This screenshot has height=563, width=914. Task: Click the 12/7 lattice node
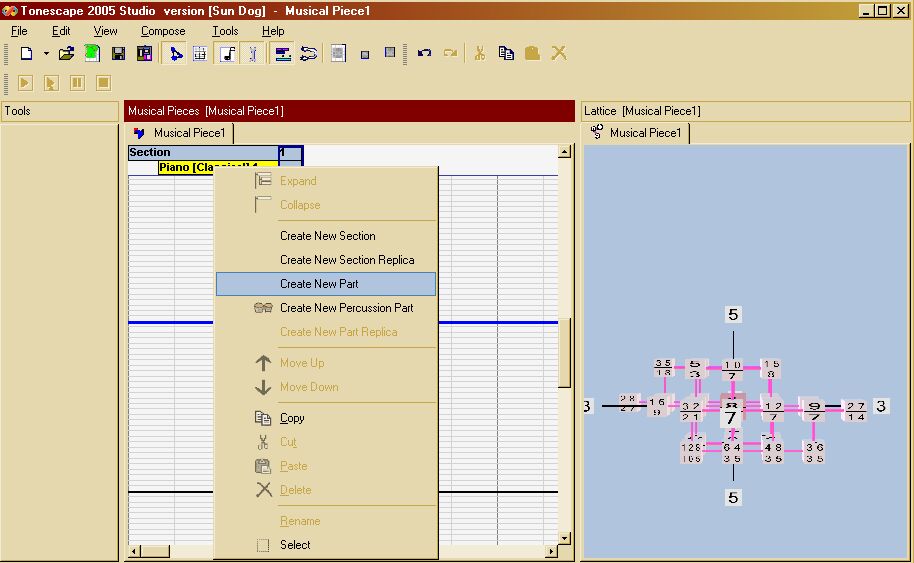click(x=774, y=410)
